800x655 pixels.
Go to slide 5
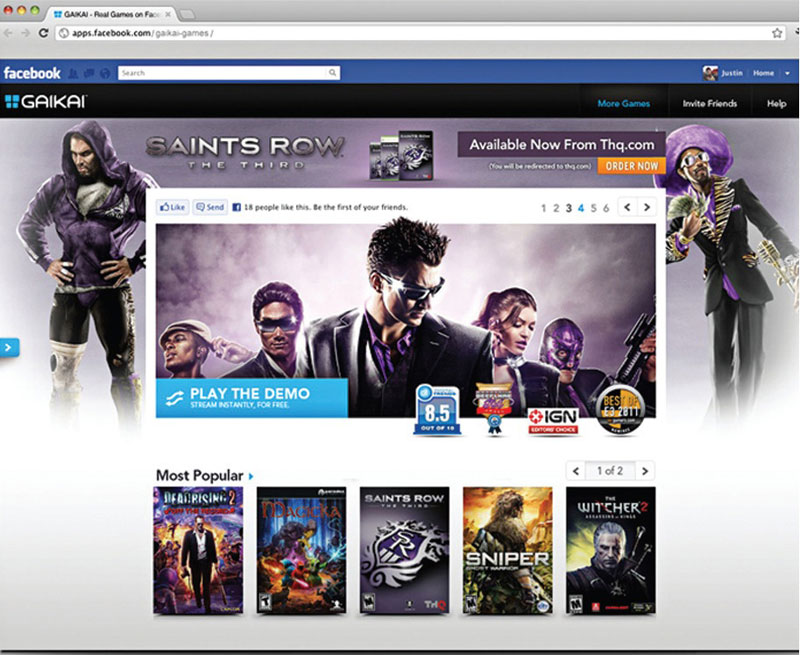pos(593,208)
